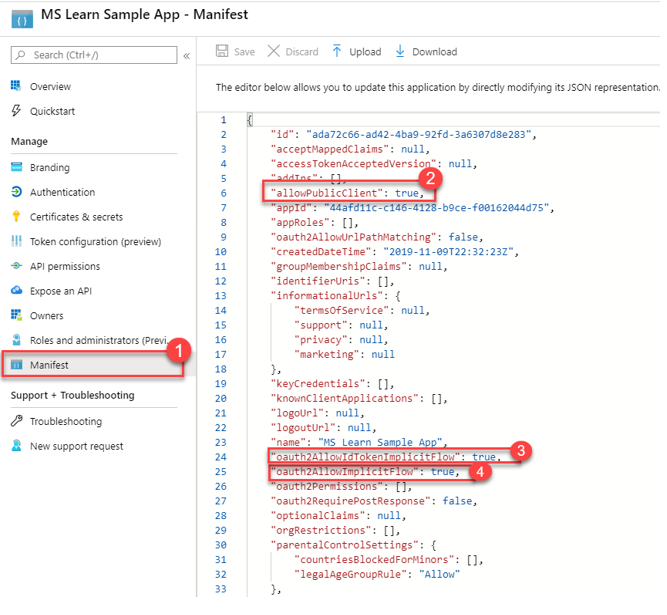This screenshot has width=667, height=615.
Task: Click "optionalClaims" on line 28
Action: 318,515
